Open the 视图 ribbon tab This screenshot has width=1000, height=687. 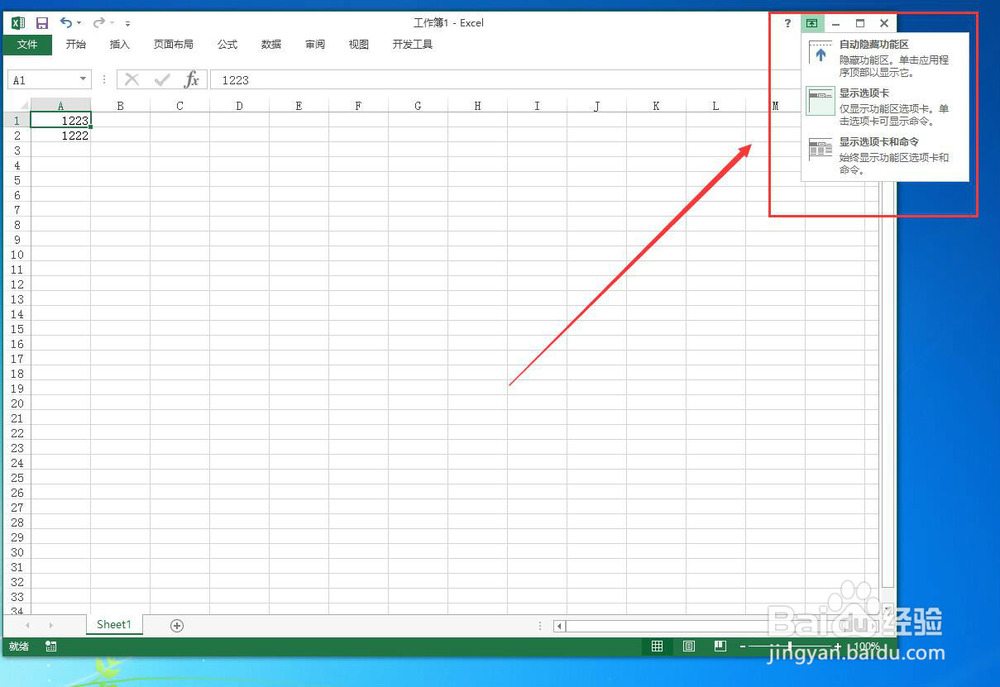click(358, 44)
